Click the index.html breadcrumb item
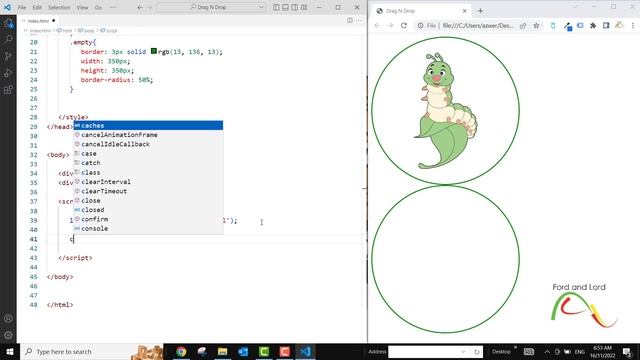The width and height of the screenshot is (640, 360). tap(38, 31)
